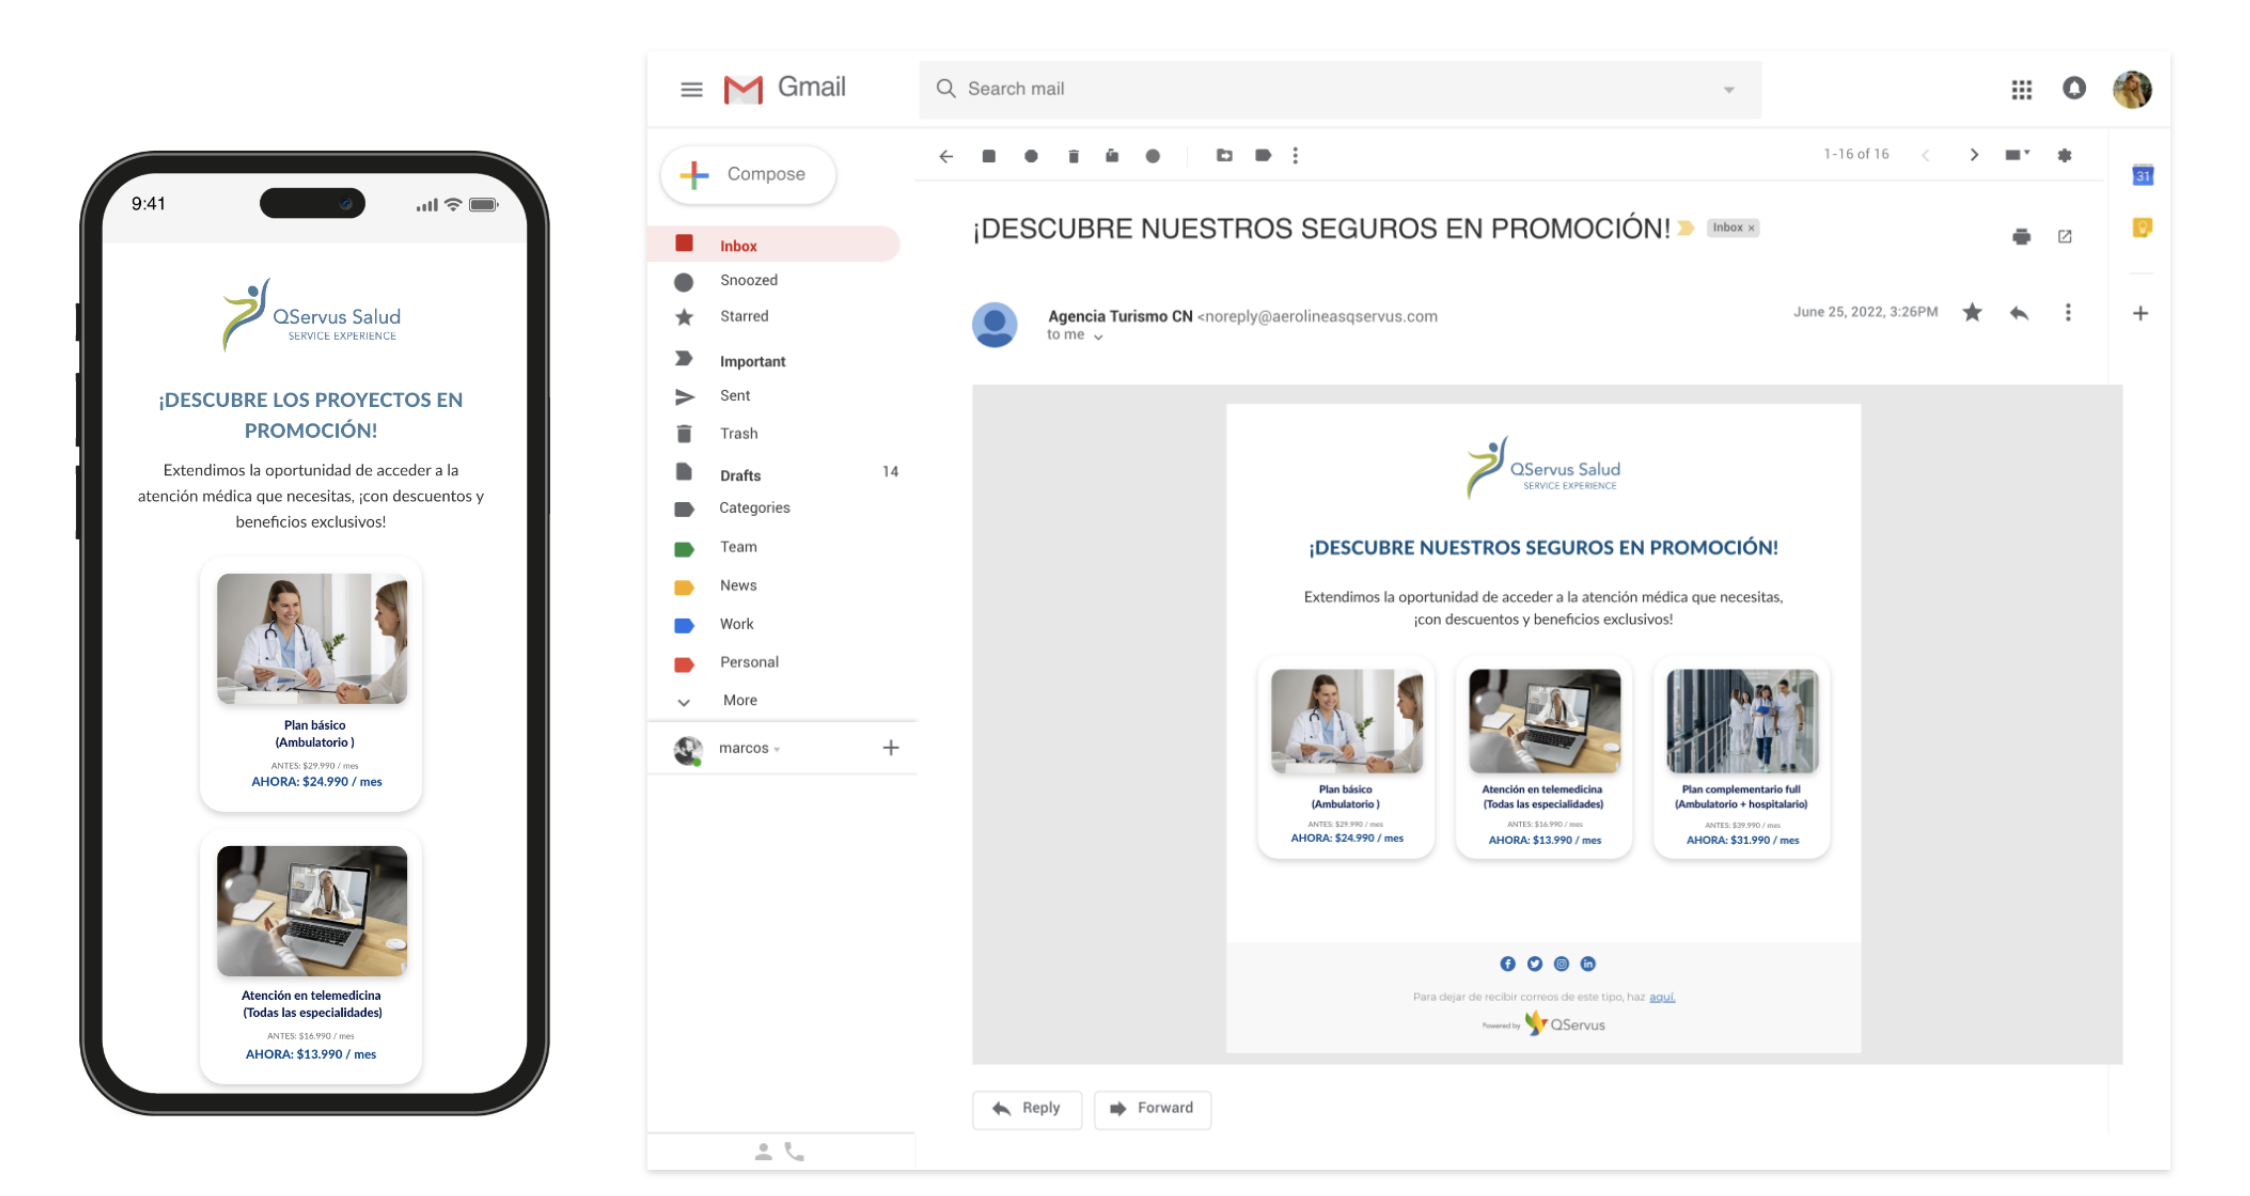Click the Compose button
Image resolution: width=2250 pixels, height=1196 pixels.
coord(748,174)
